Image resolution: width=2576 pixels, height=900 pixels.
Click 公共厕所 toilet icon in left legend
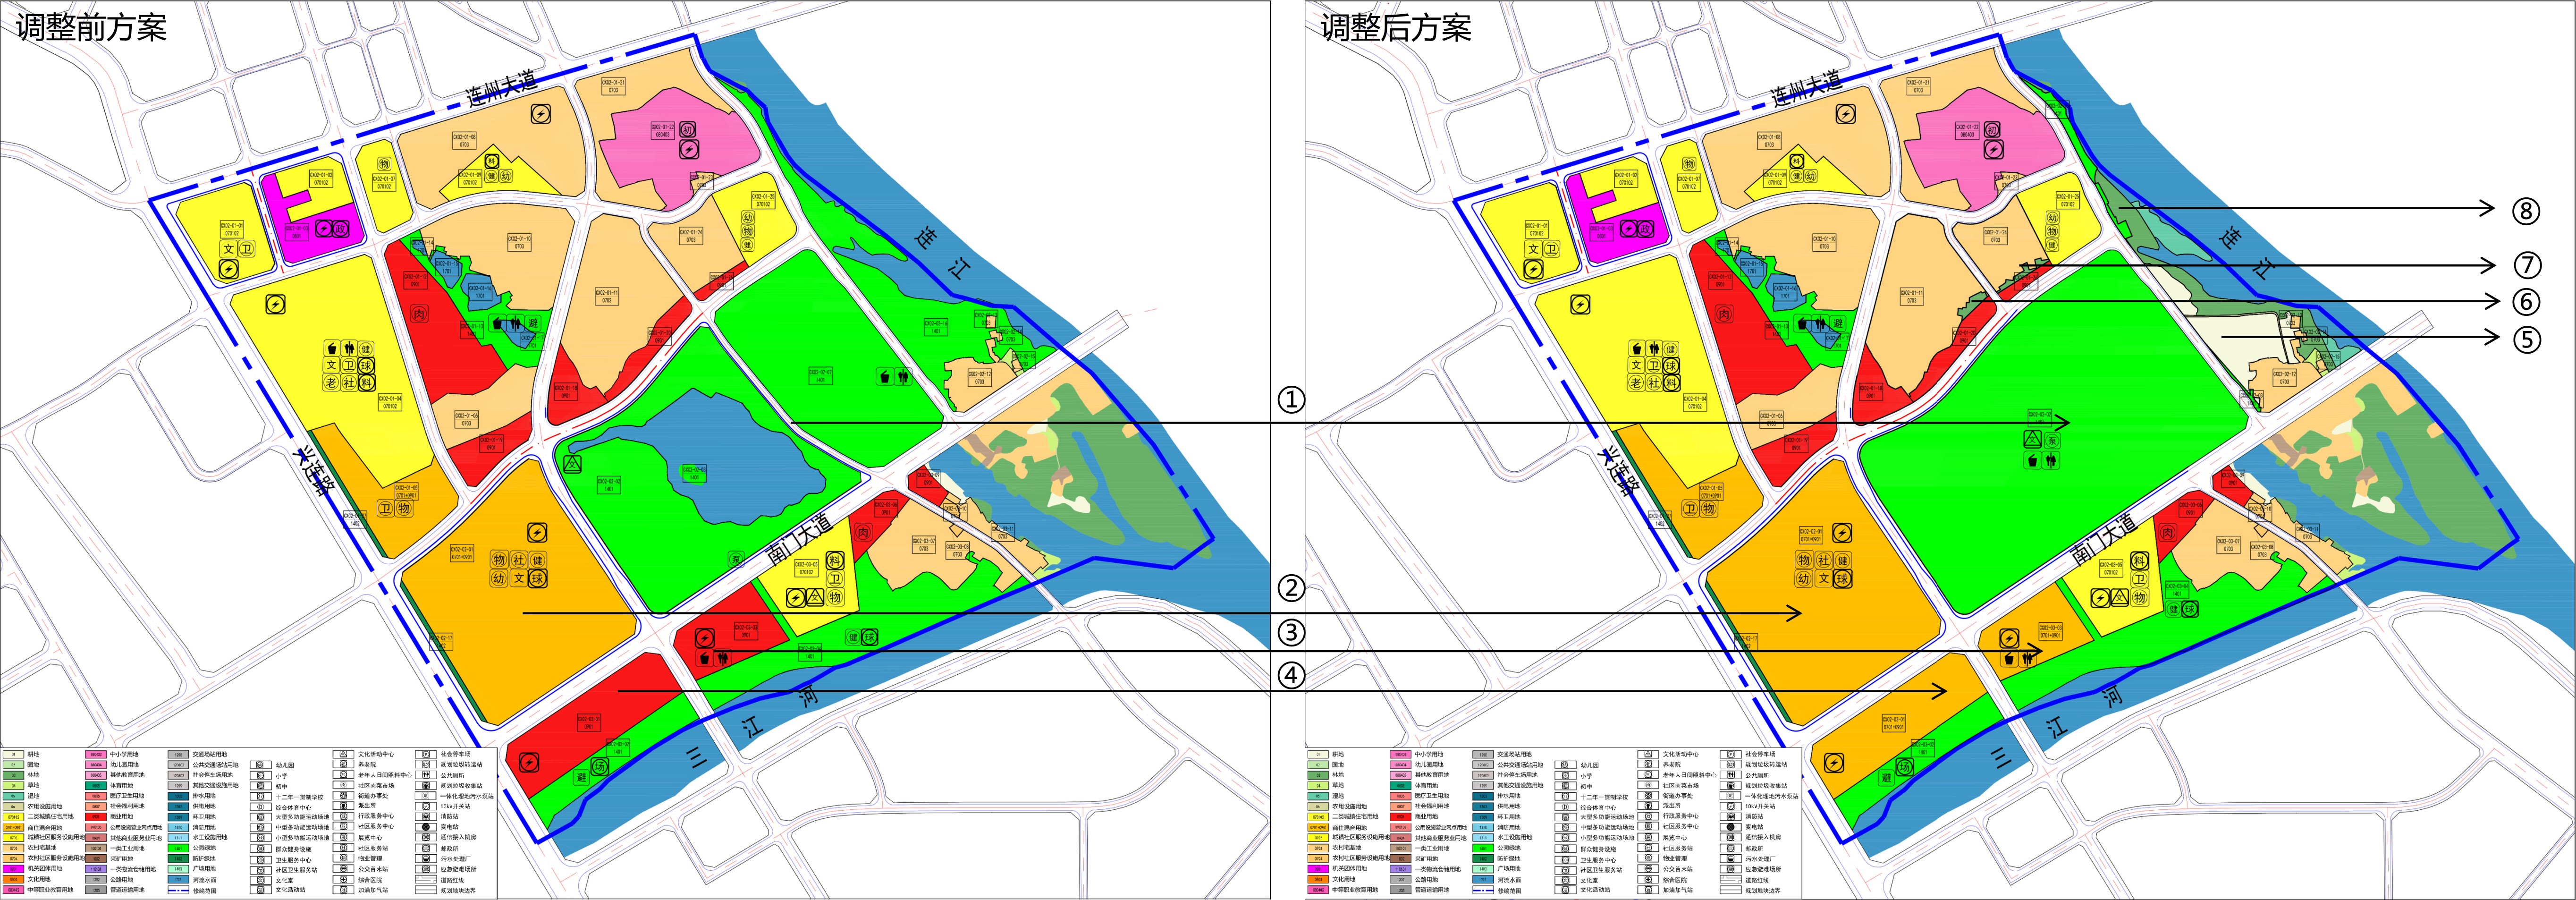(x=426, y=775)
